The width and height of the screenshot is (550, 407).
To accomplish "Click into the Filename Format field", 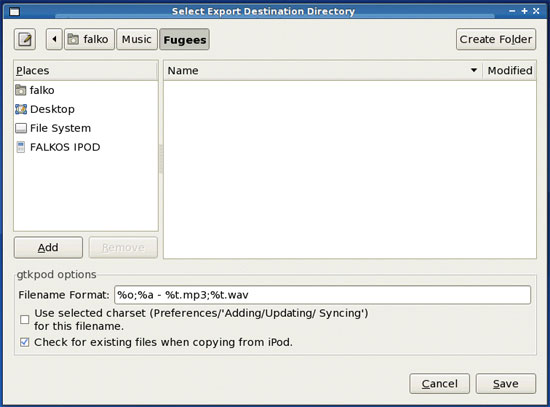I will coord(322,295).
